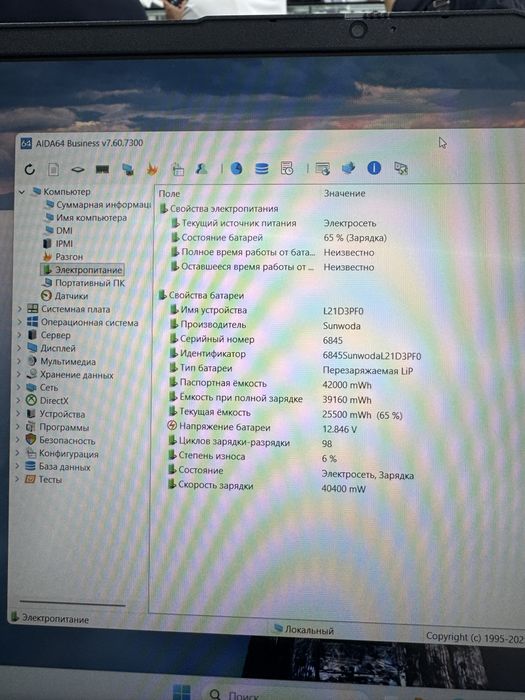Screen dimensions: 525x700
Task: Collapse the Компьютер tree node
Action: pos(21,192)
